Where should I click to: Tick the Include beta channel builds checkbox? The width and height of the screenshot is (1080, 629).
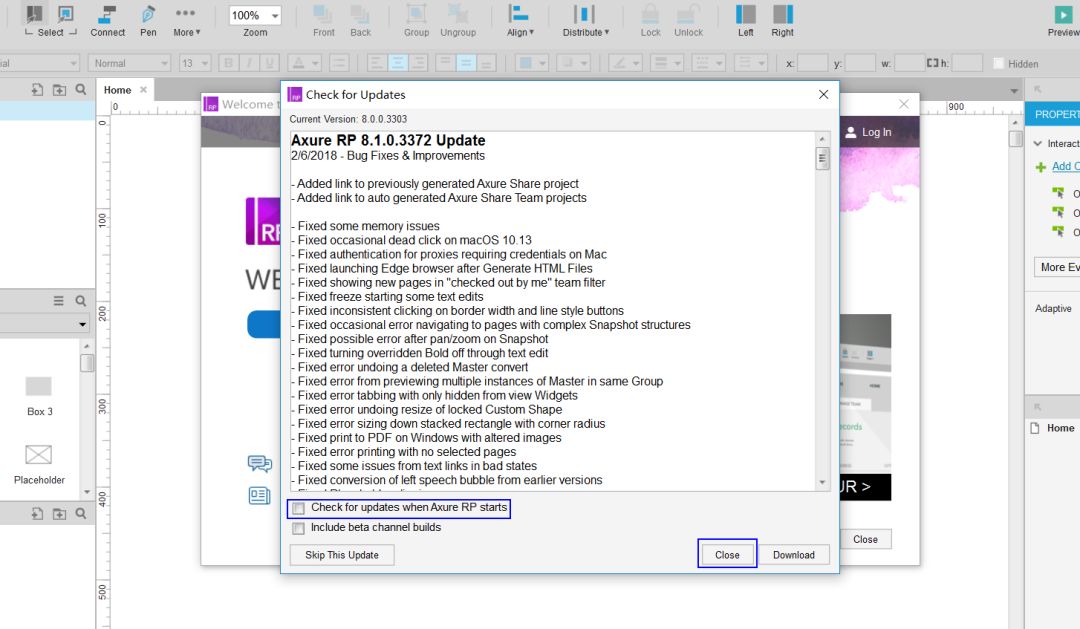tap(298, 528)
